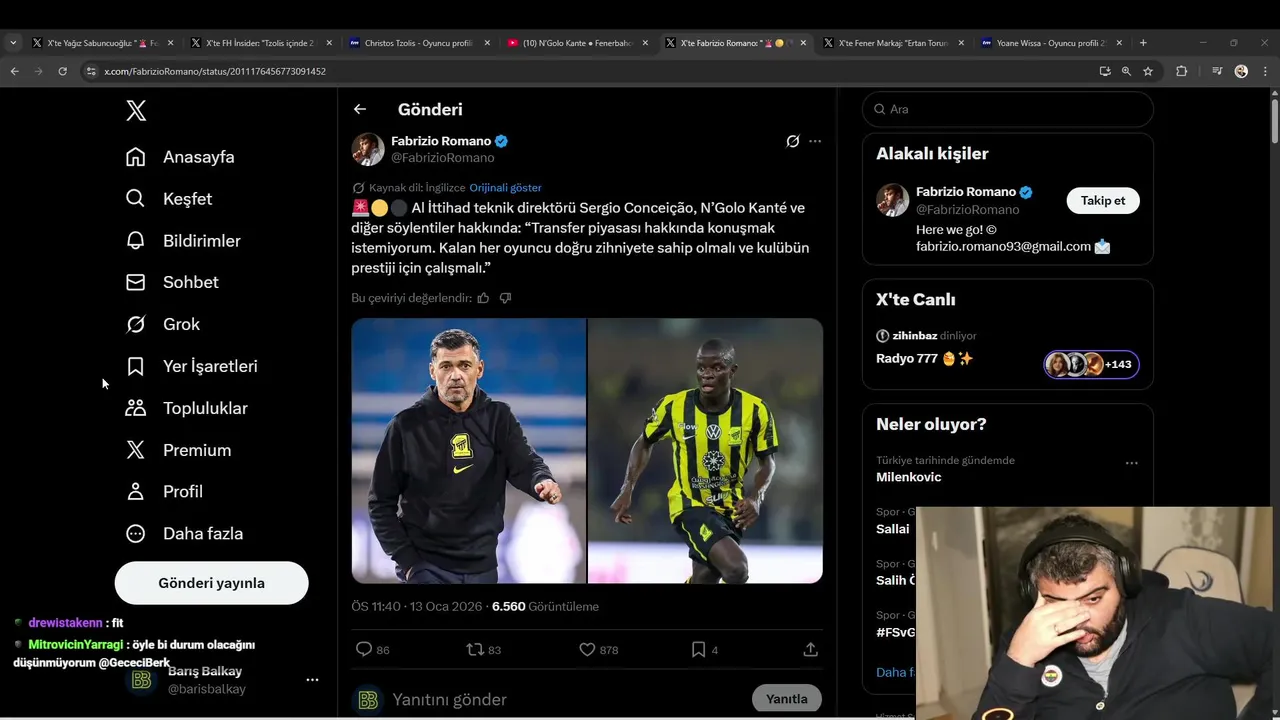Image resolution: width=1280 pixels, height=720 pixels.
Task: Open install app icon in address bar
Action: coord(1105,71)
